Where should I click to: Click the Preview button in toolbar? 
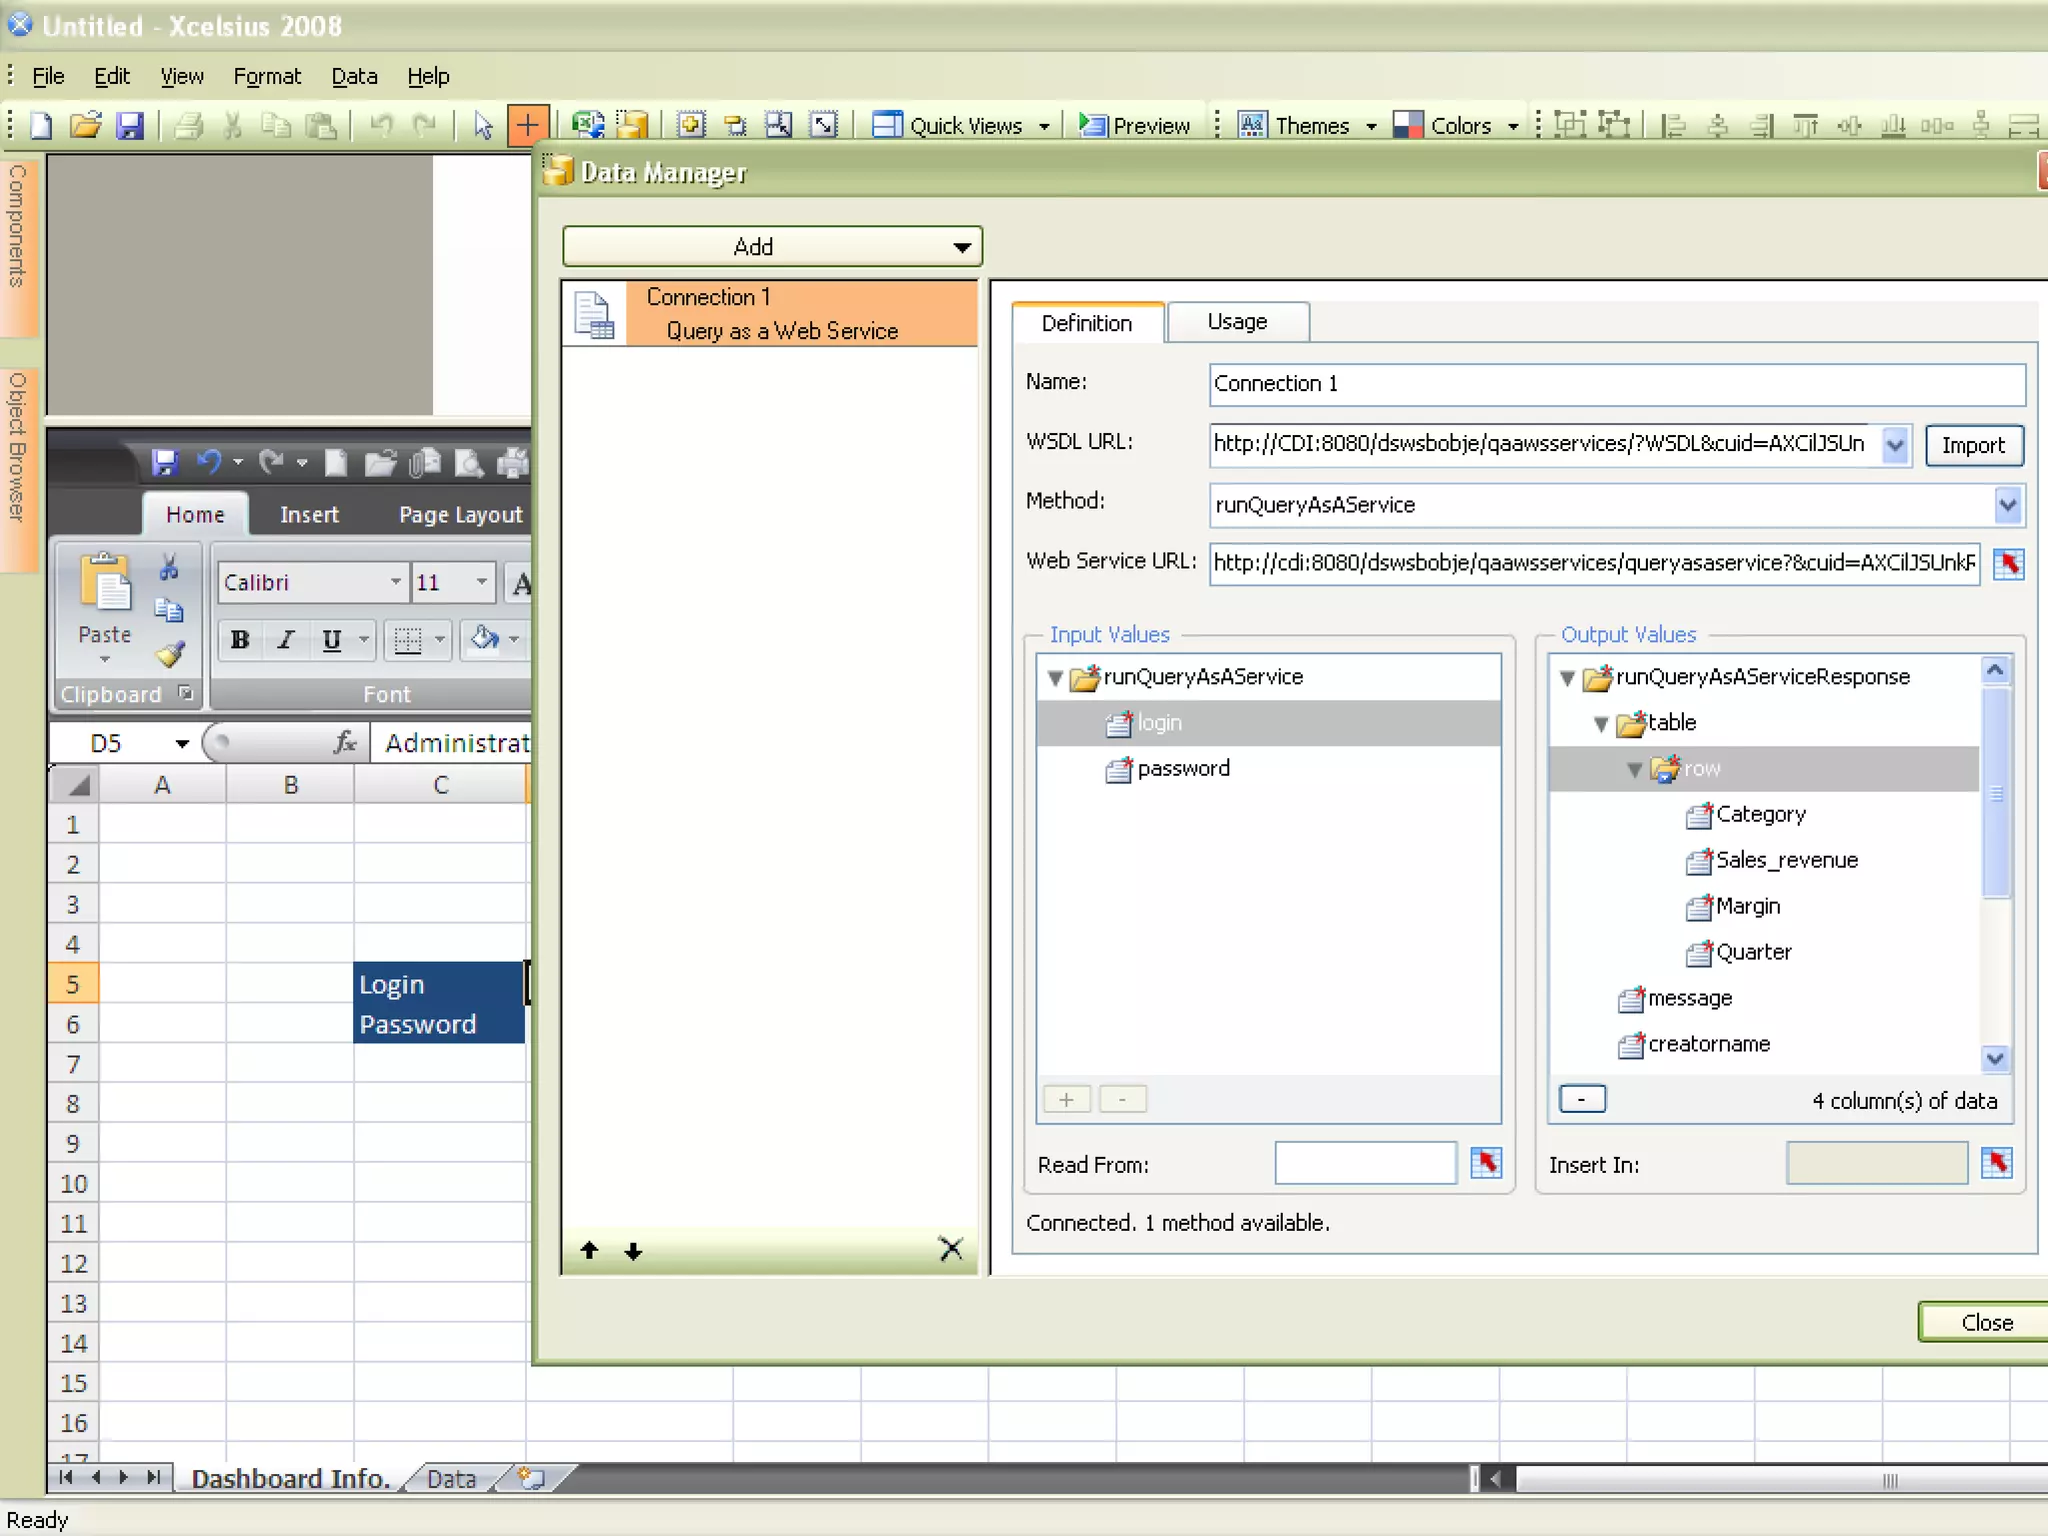[x=1134, y=125]
